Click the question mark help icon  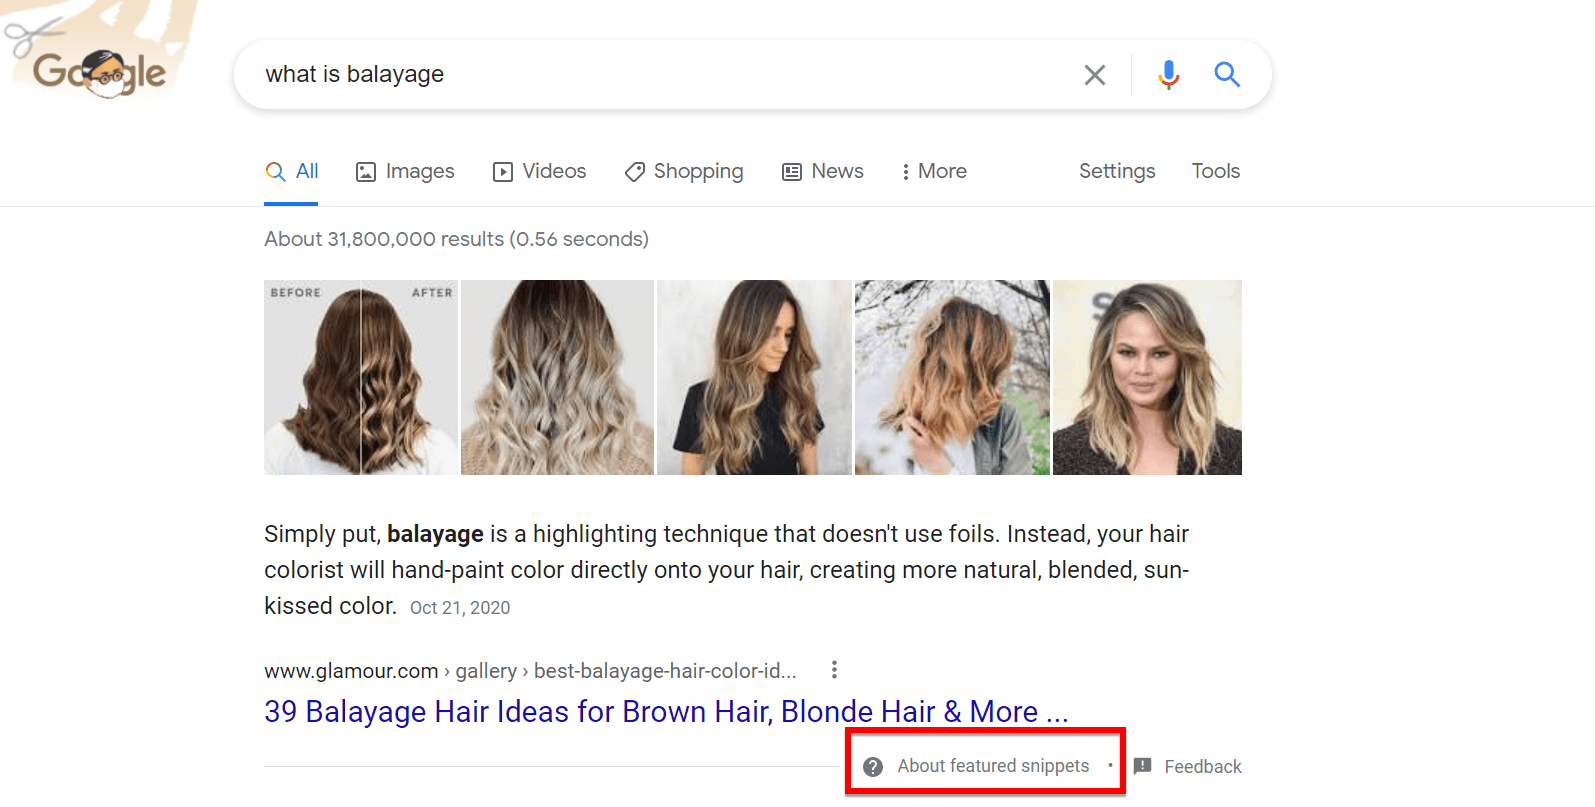coord(873,767)
